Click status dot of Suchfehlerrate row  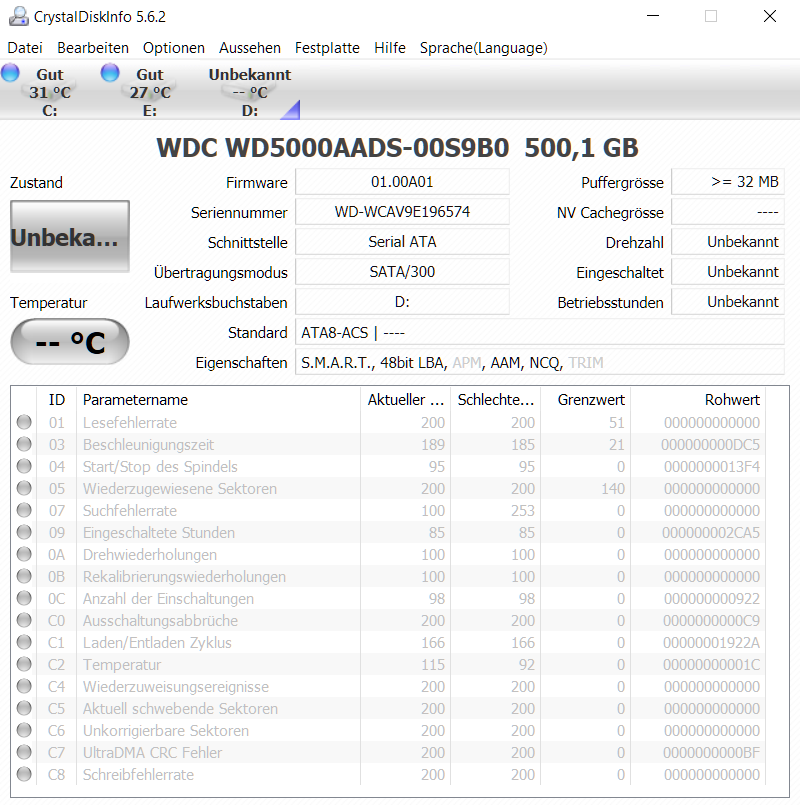point(24,510)
